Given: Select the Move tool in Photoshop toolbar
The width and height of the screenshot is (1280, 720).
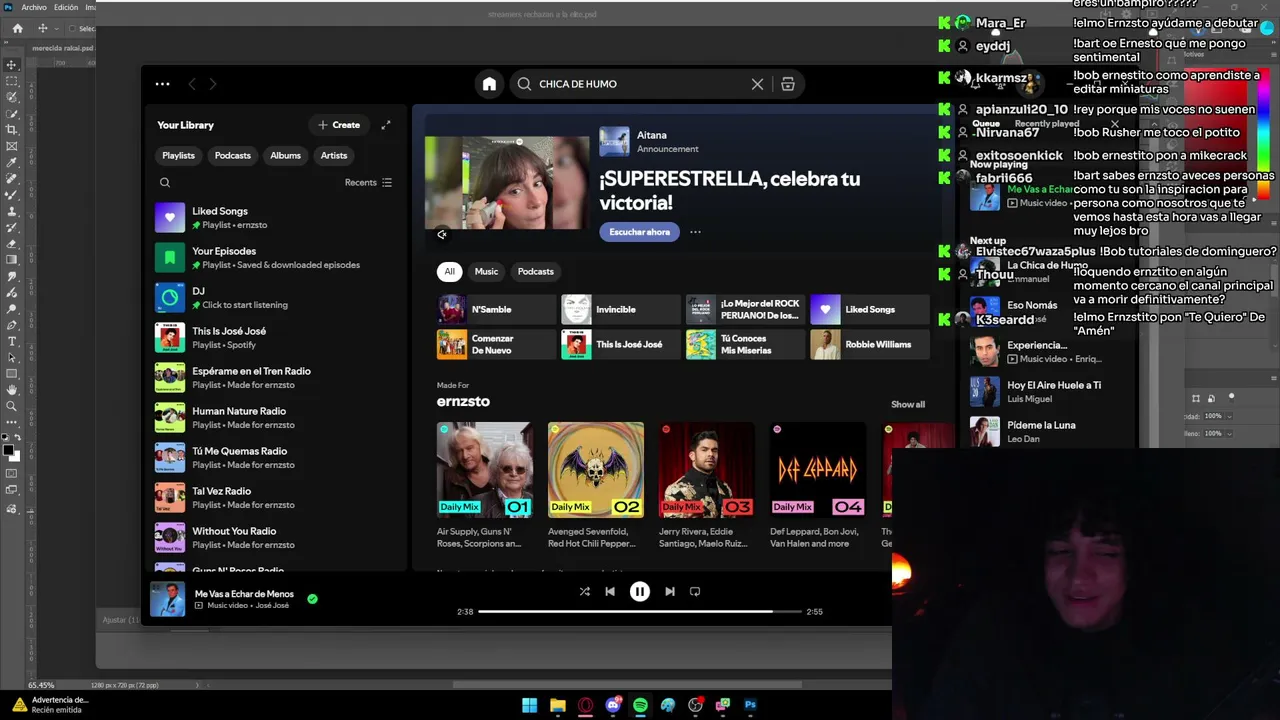Looking at the screenshot, I should click(12, 65).
